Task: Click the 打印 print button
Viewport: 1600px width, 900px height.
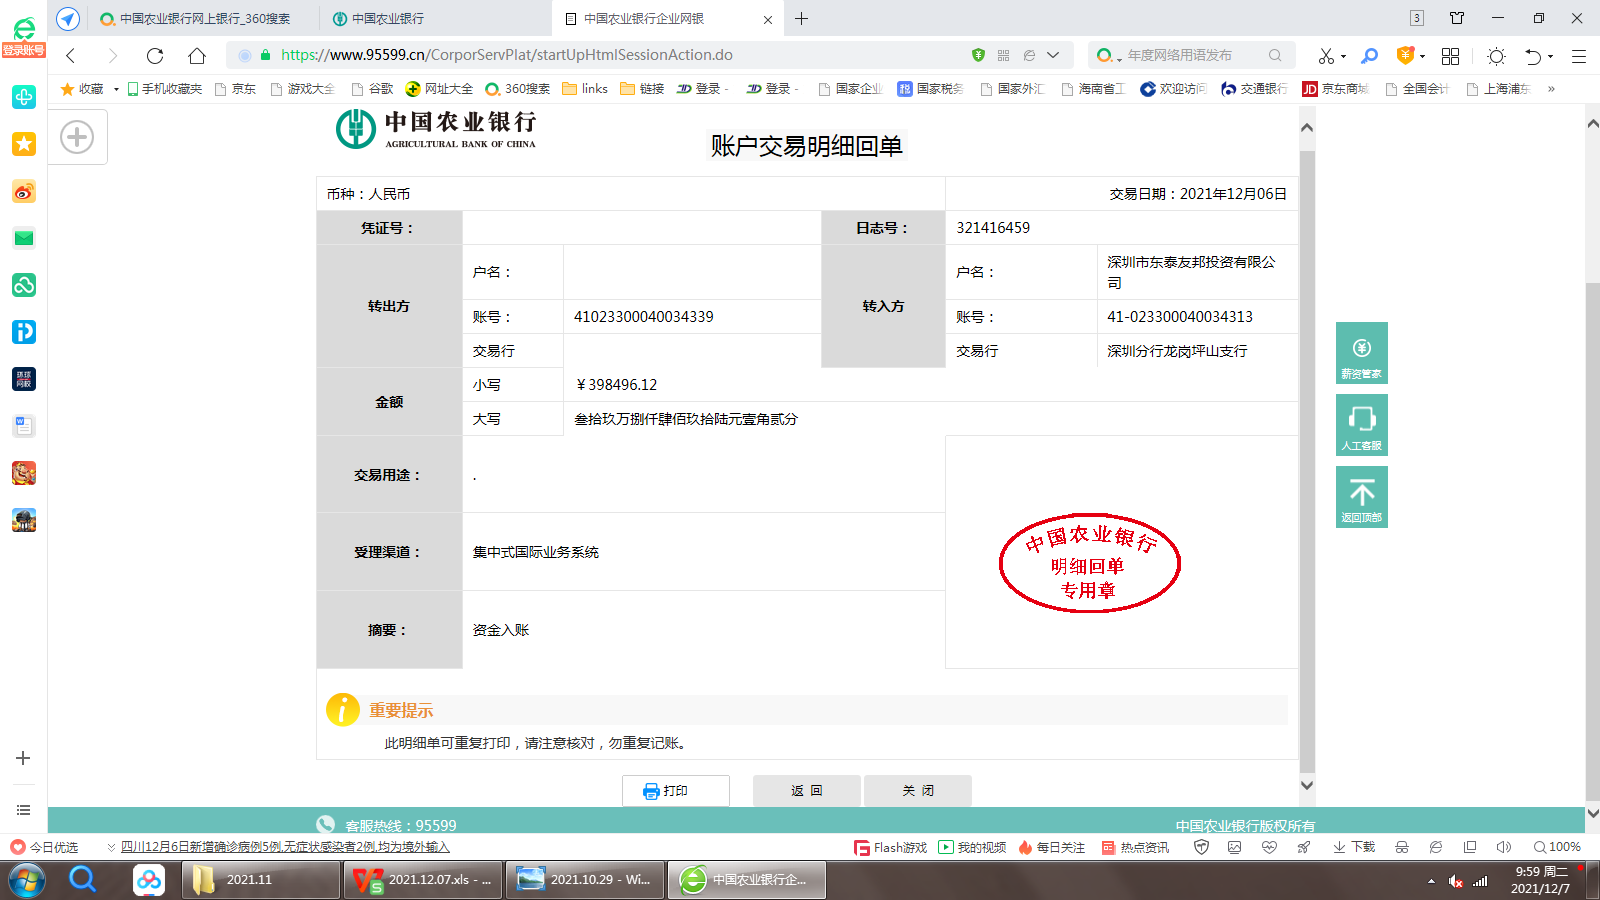Action: (x=675, y=791)
